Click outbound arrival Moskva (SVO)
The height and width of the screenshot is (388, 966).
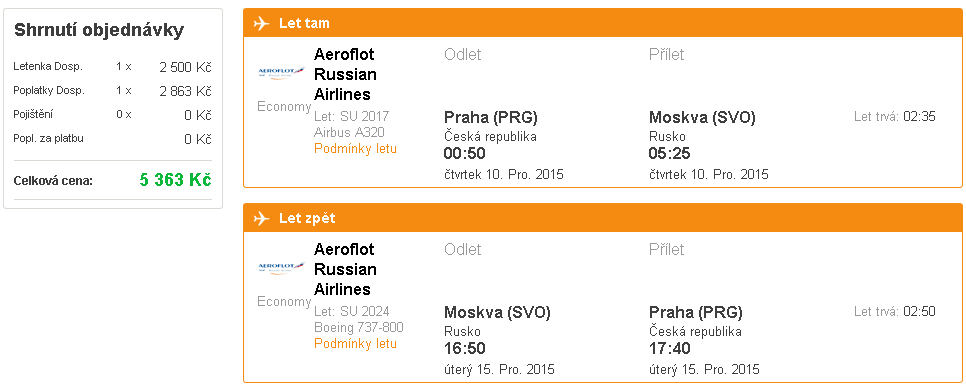pos(702,117)
